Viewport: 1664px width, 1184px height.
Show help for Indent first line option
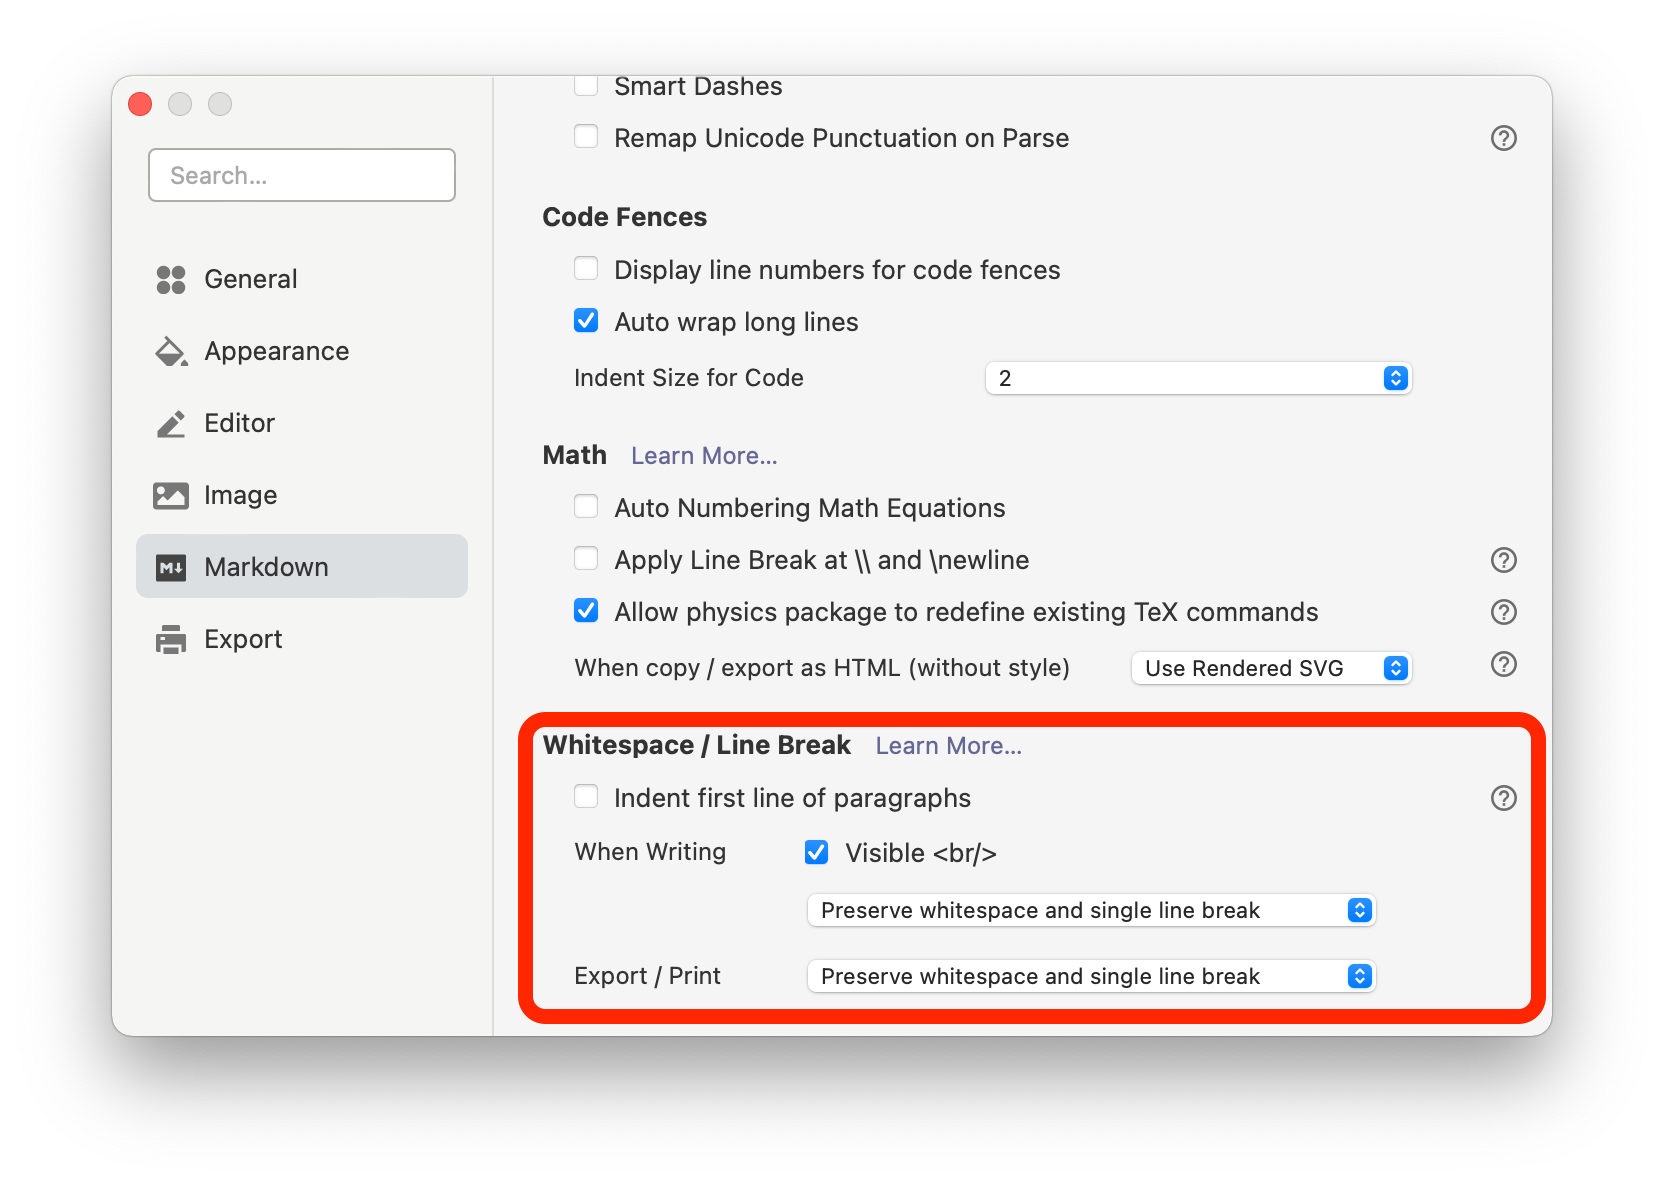pyautogui.click(x=1503, y=798)
